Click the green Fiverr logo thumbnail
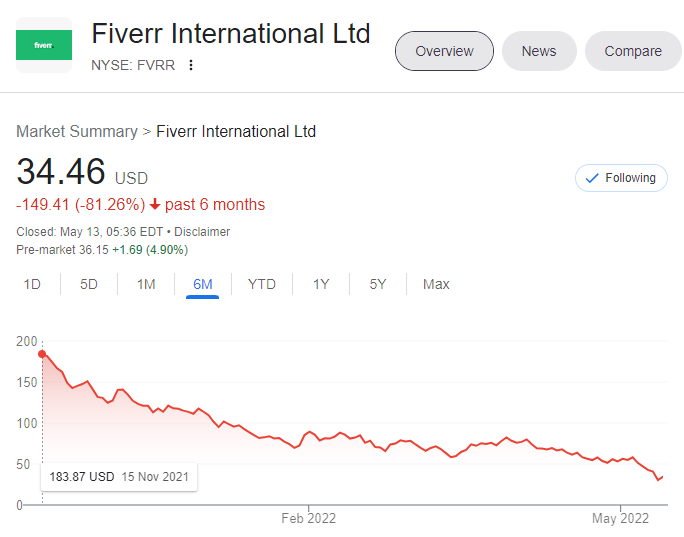 click(44, 45)
